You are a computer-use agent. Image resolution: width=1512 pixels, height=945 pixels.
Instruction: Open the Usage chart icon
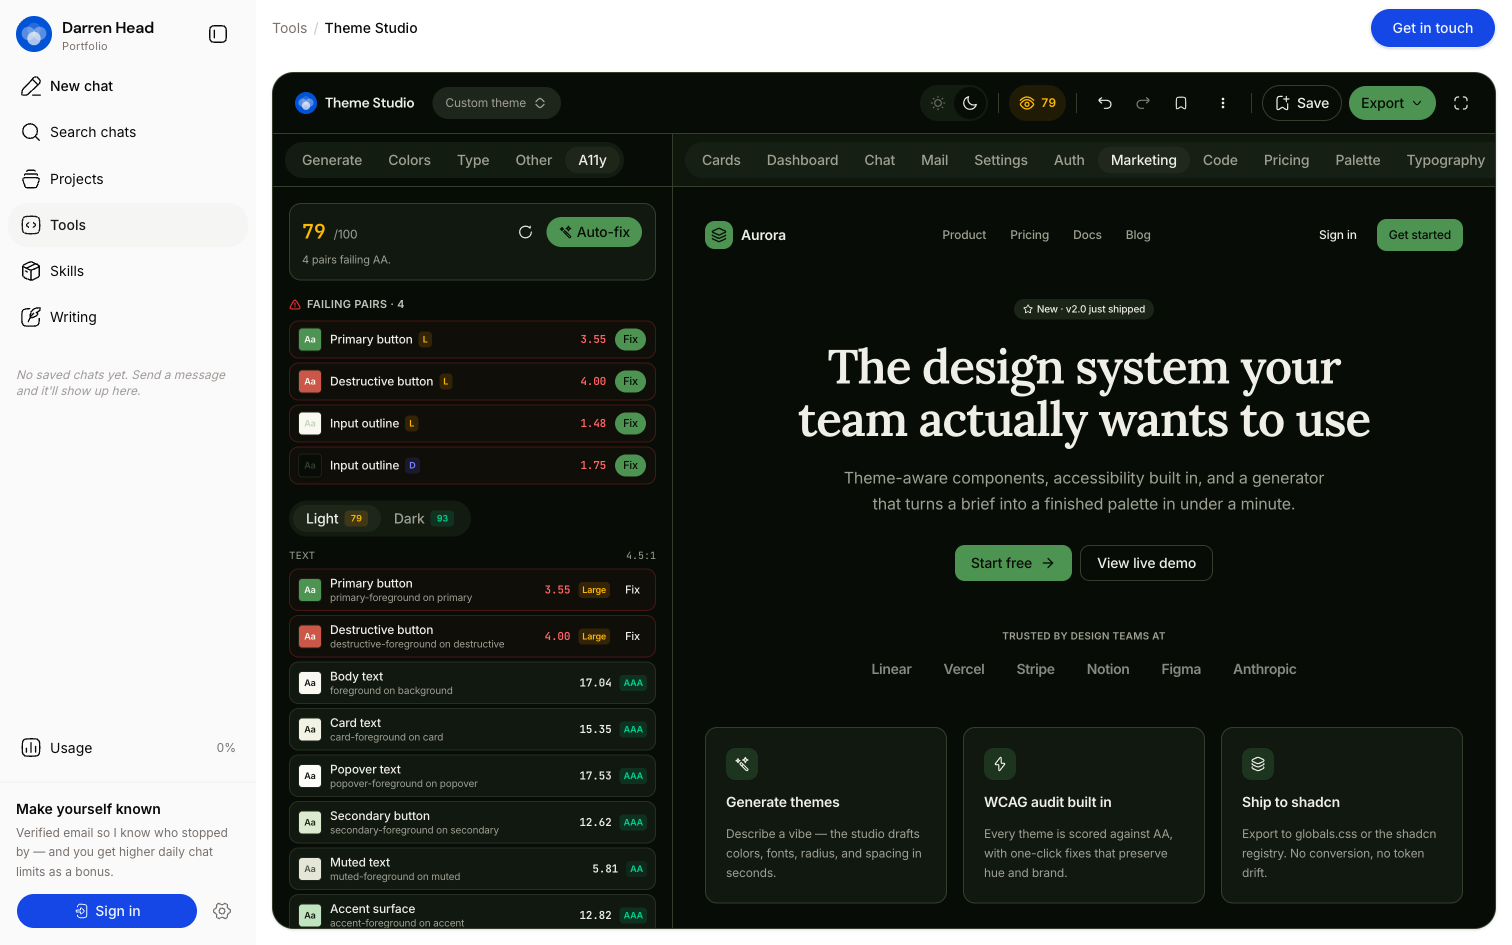point(31,748)
